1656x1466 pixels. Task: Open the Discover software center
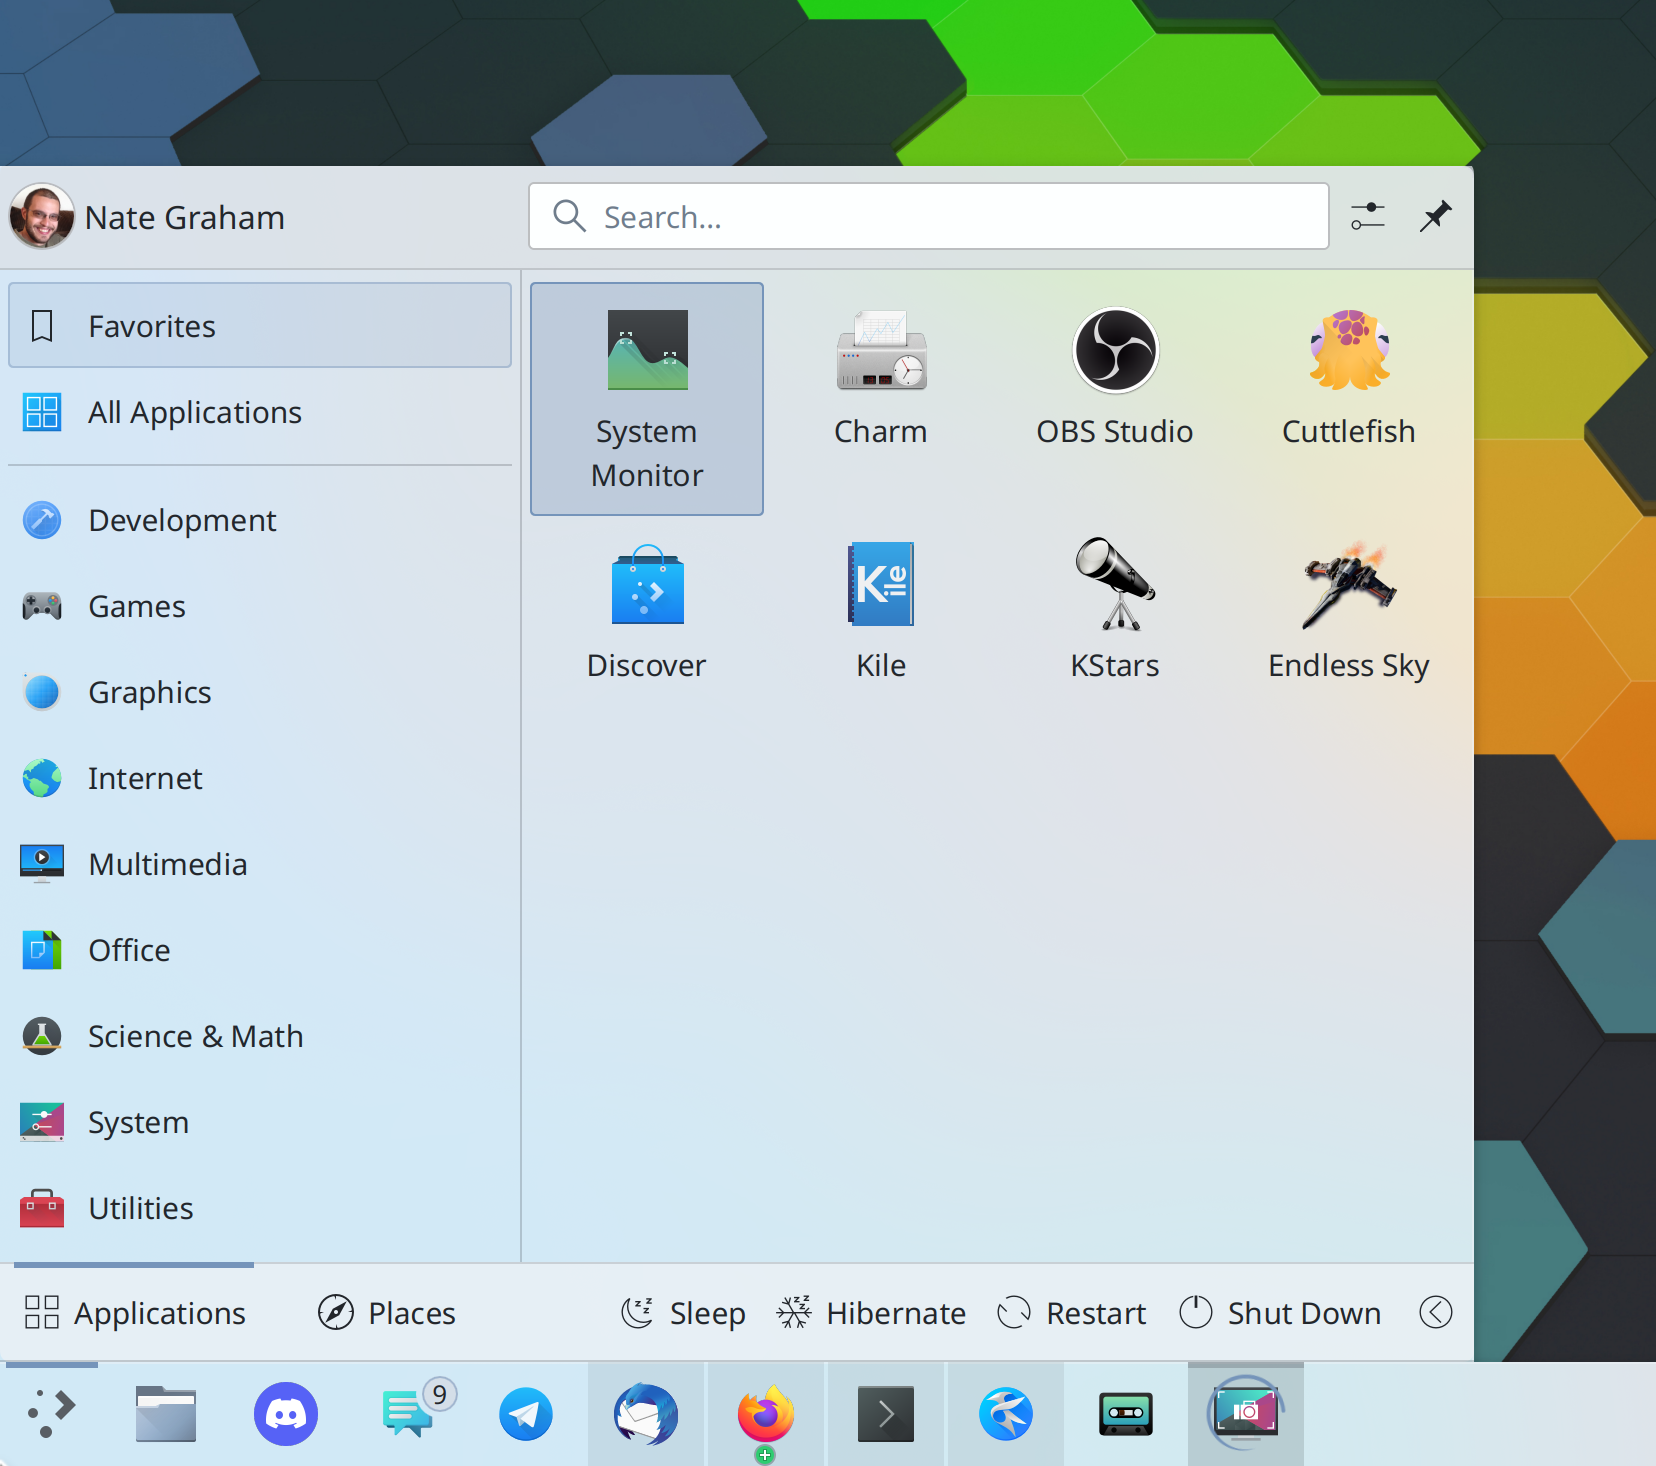click(647, 612)
